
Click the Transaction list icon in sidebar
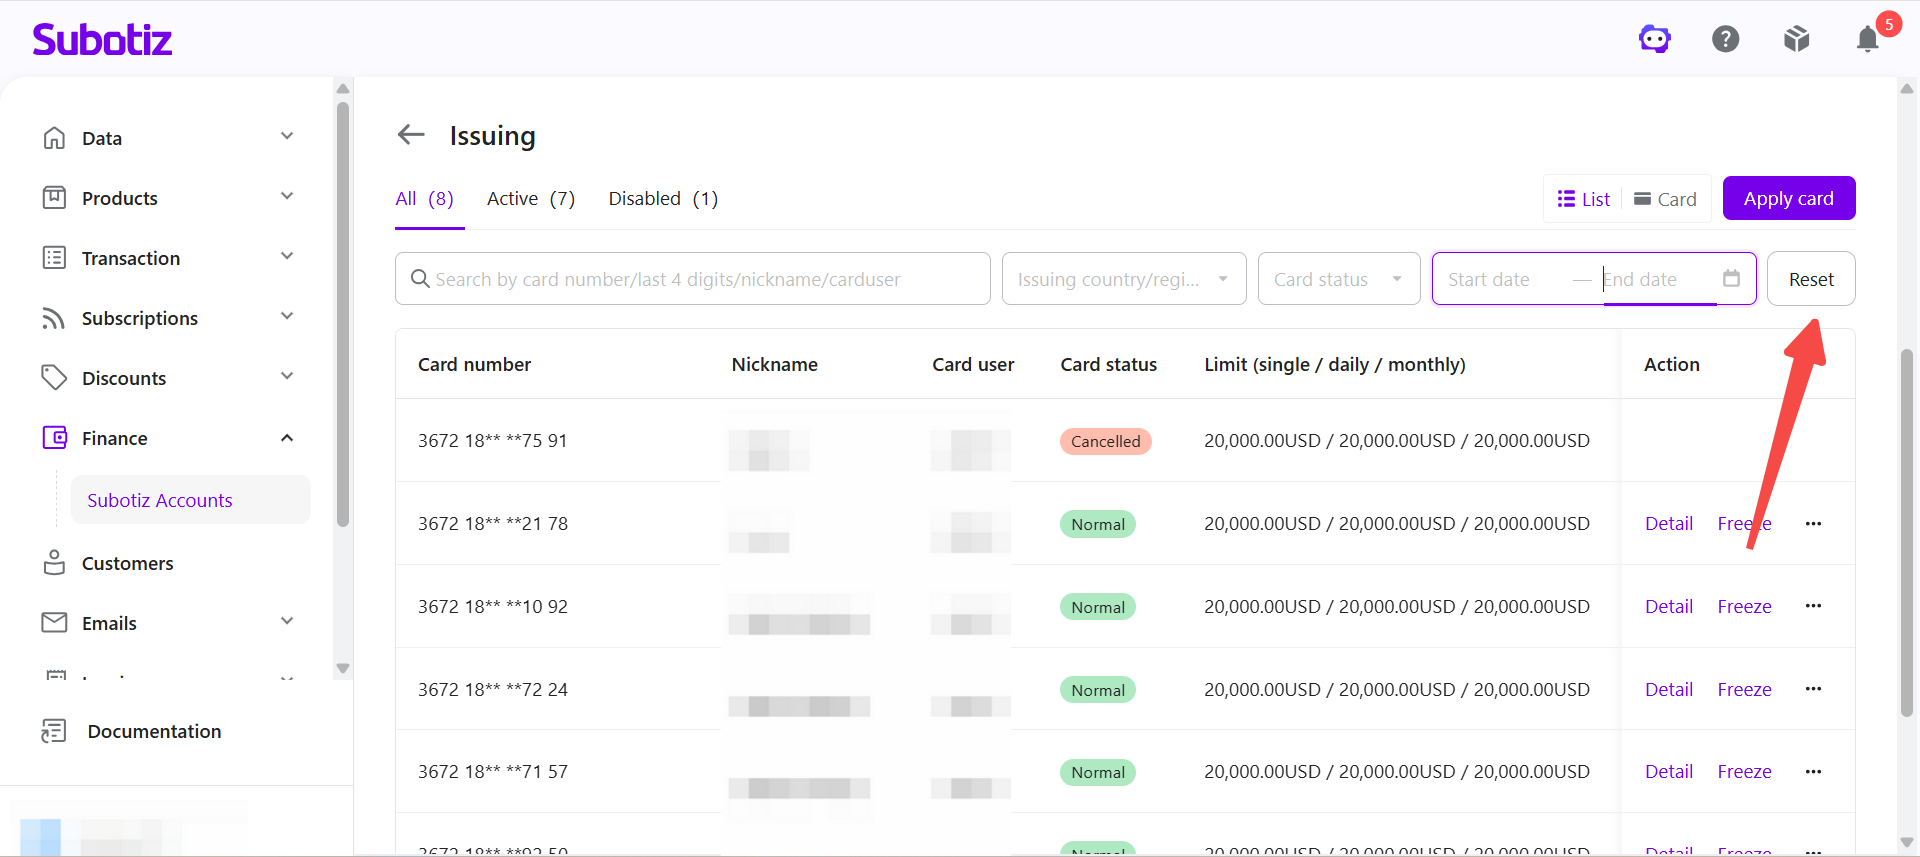coord(54,258)
